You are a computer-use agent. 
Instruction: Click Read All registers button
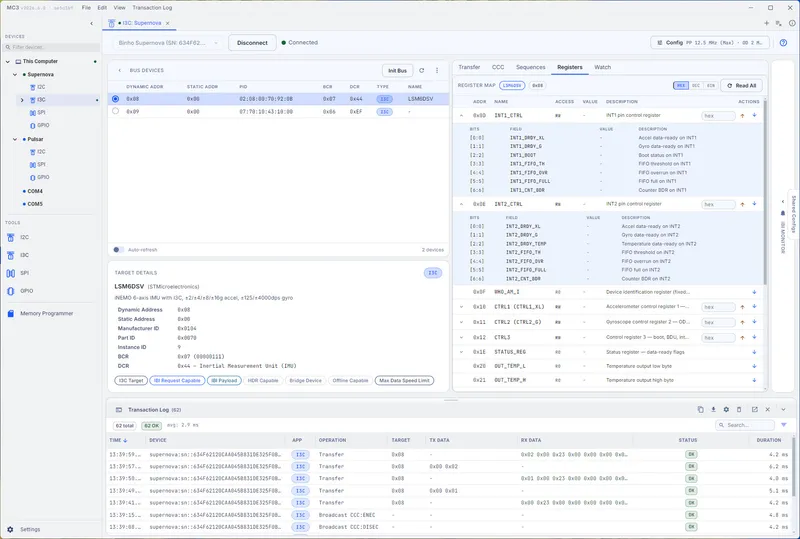click(741, 85)
